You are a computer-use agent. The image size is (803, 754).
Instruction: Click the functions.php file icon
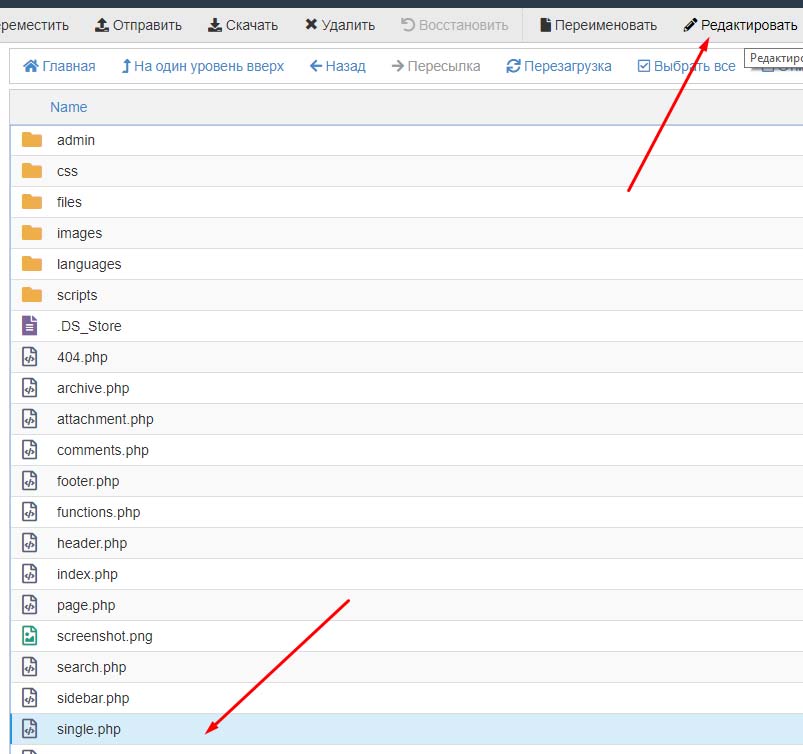(x=30, y=512)
